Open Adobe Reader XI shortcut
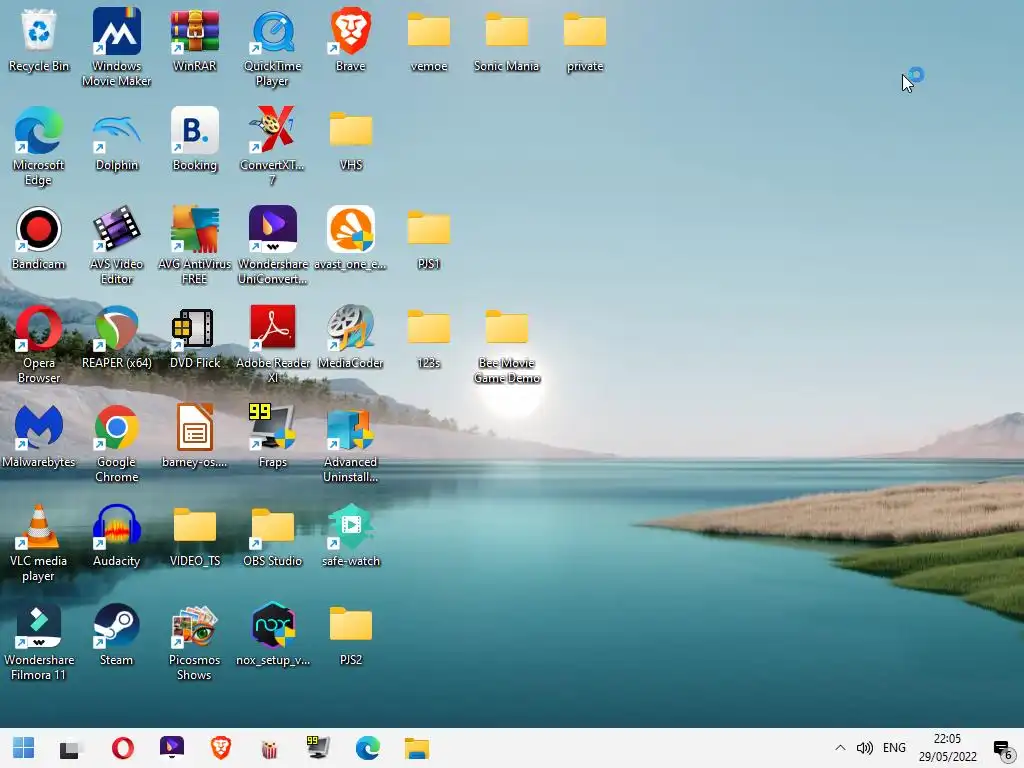1024x768 pixels. pyautogui.click(x=272, y=345)
